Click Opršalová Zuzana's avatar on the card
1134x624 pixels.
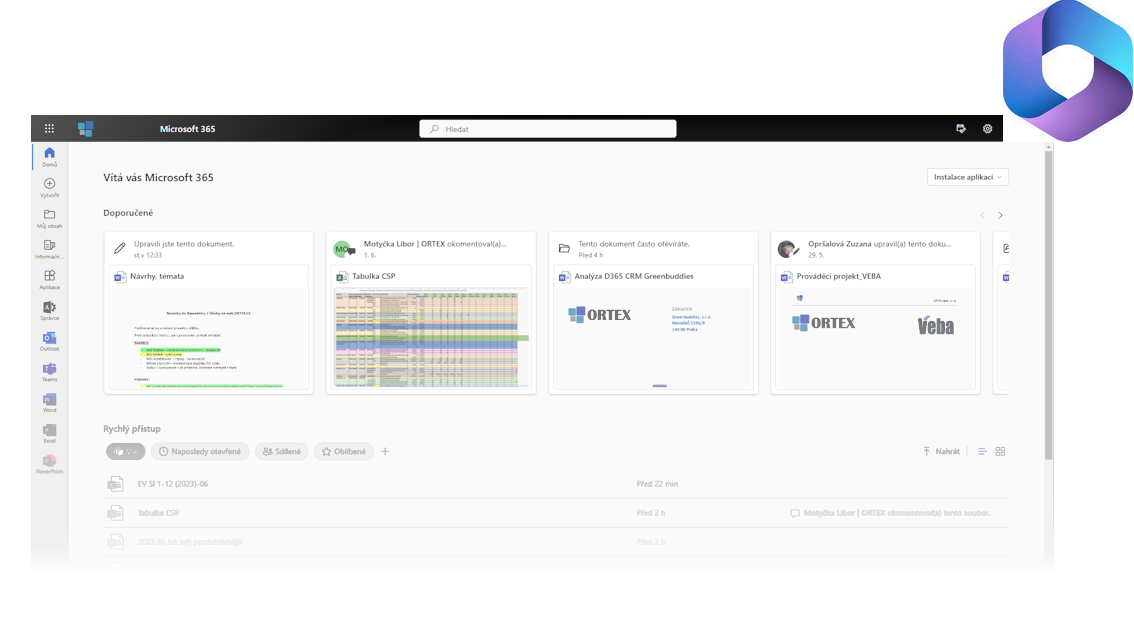coord(788,249)
